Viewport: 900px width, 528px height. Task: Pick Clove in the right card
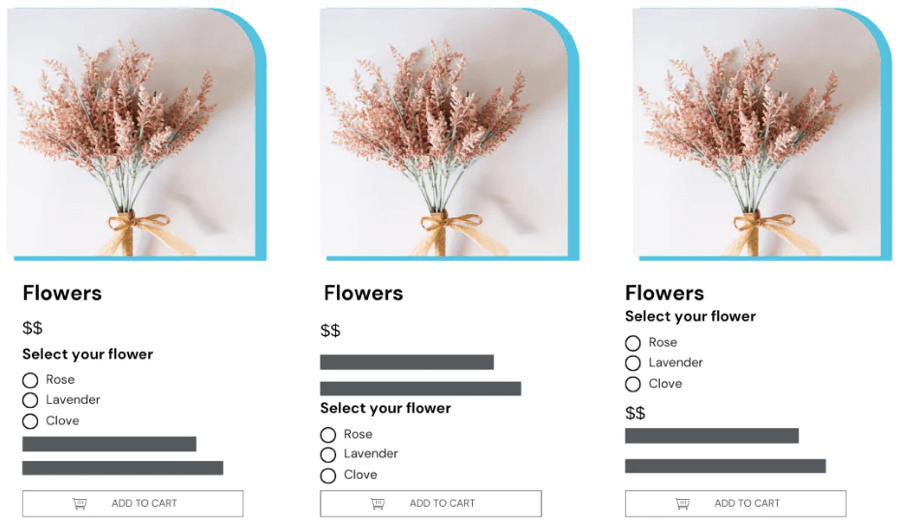[633, 384]
